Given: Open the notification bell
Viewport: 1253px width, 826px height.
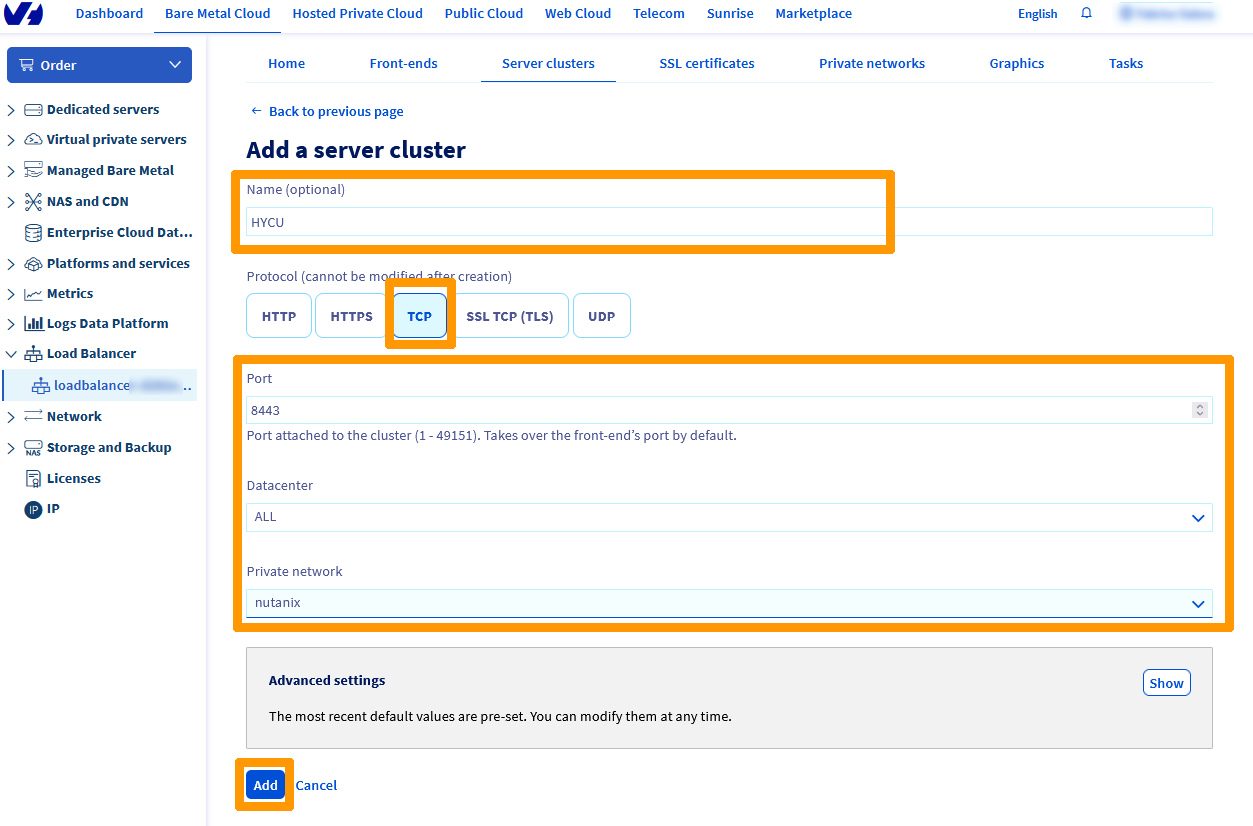Looking at the screenshot, I should pyautogui.click(x=1086, y=14).
